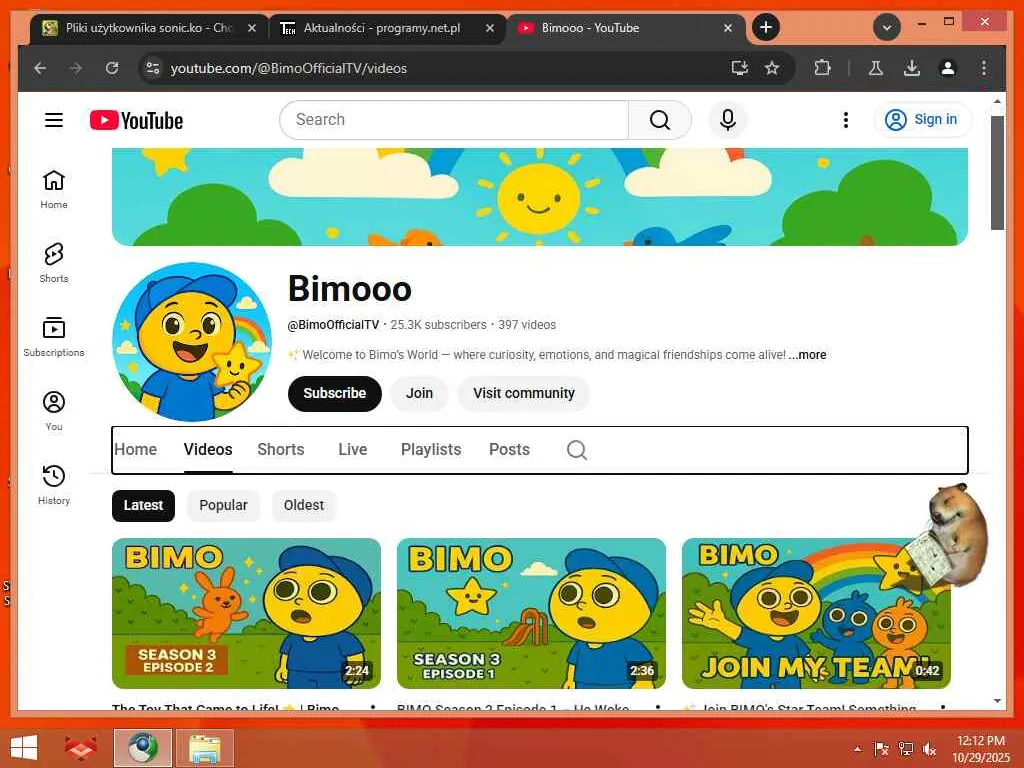This screenshot has width=1024, height=768.
Task: Reload the current page
Action: pos(112,68)
